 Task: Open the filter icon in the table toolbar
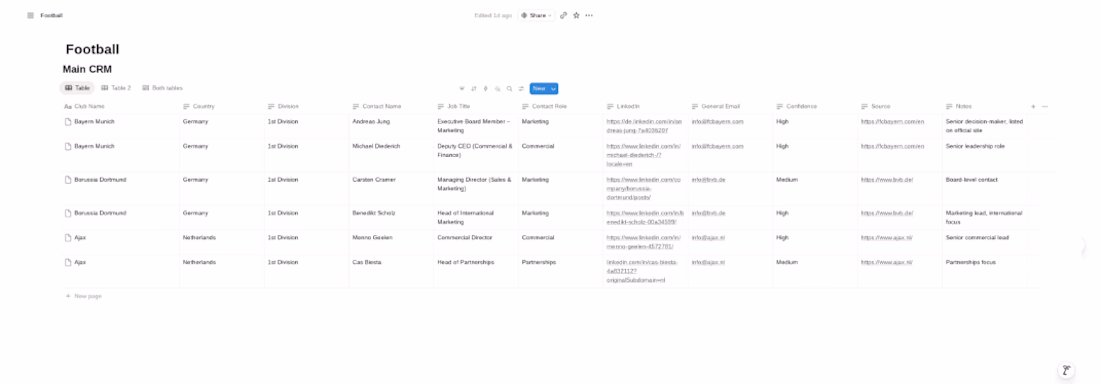coord(462,88)
